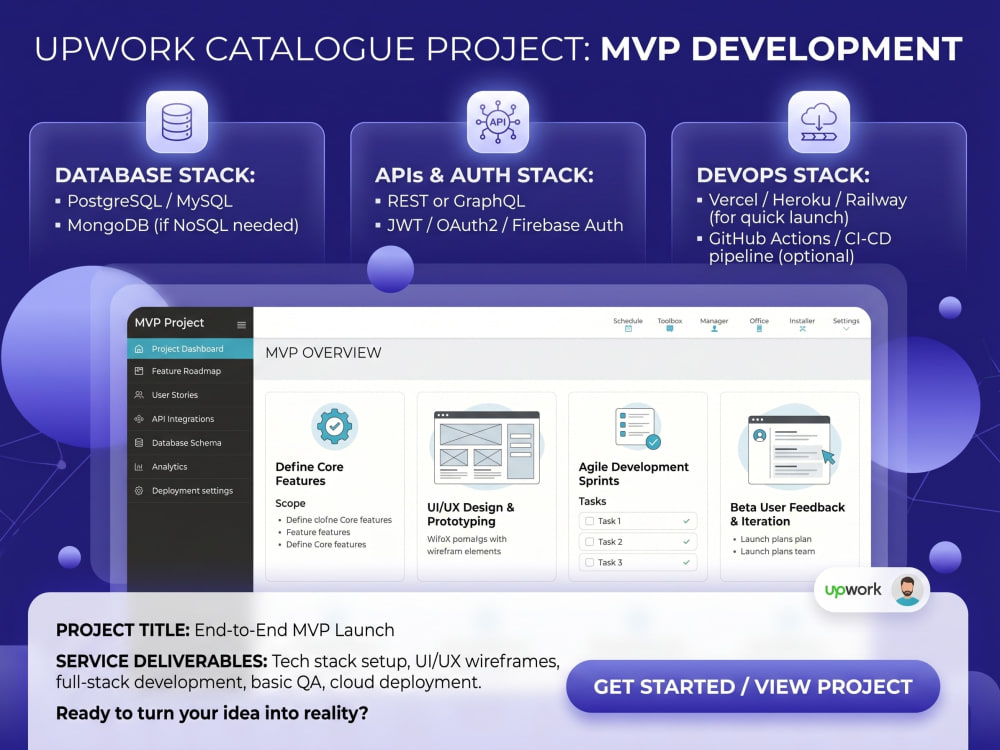1000x750 pixels.
Task: Click the Schedule calendar icon
Action: click(628, 329)
